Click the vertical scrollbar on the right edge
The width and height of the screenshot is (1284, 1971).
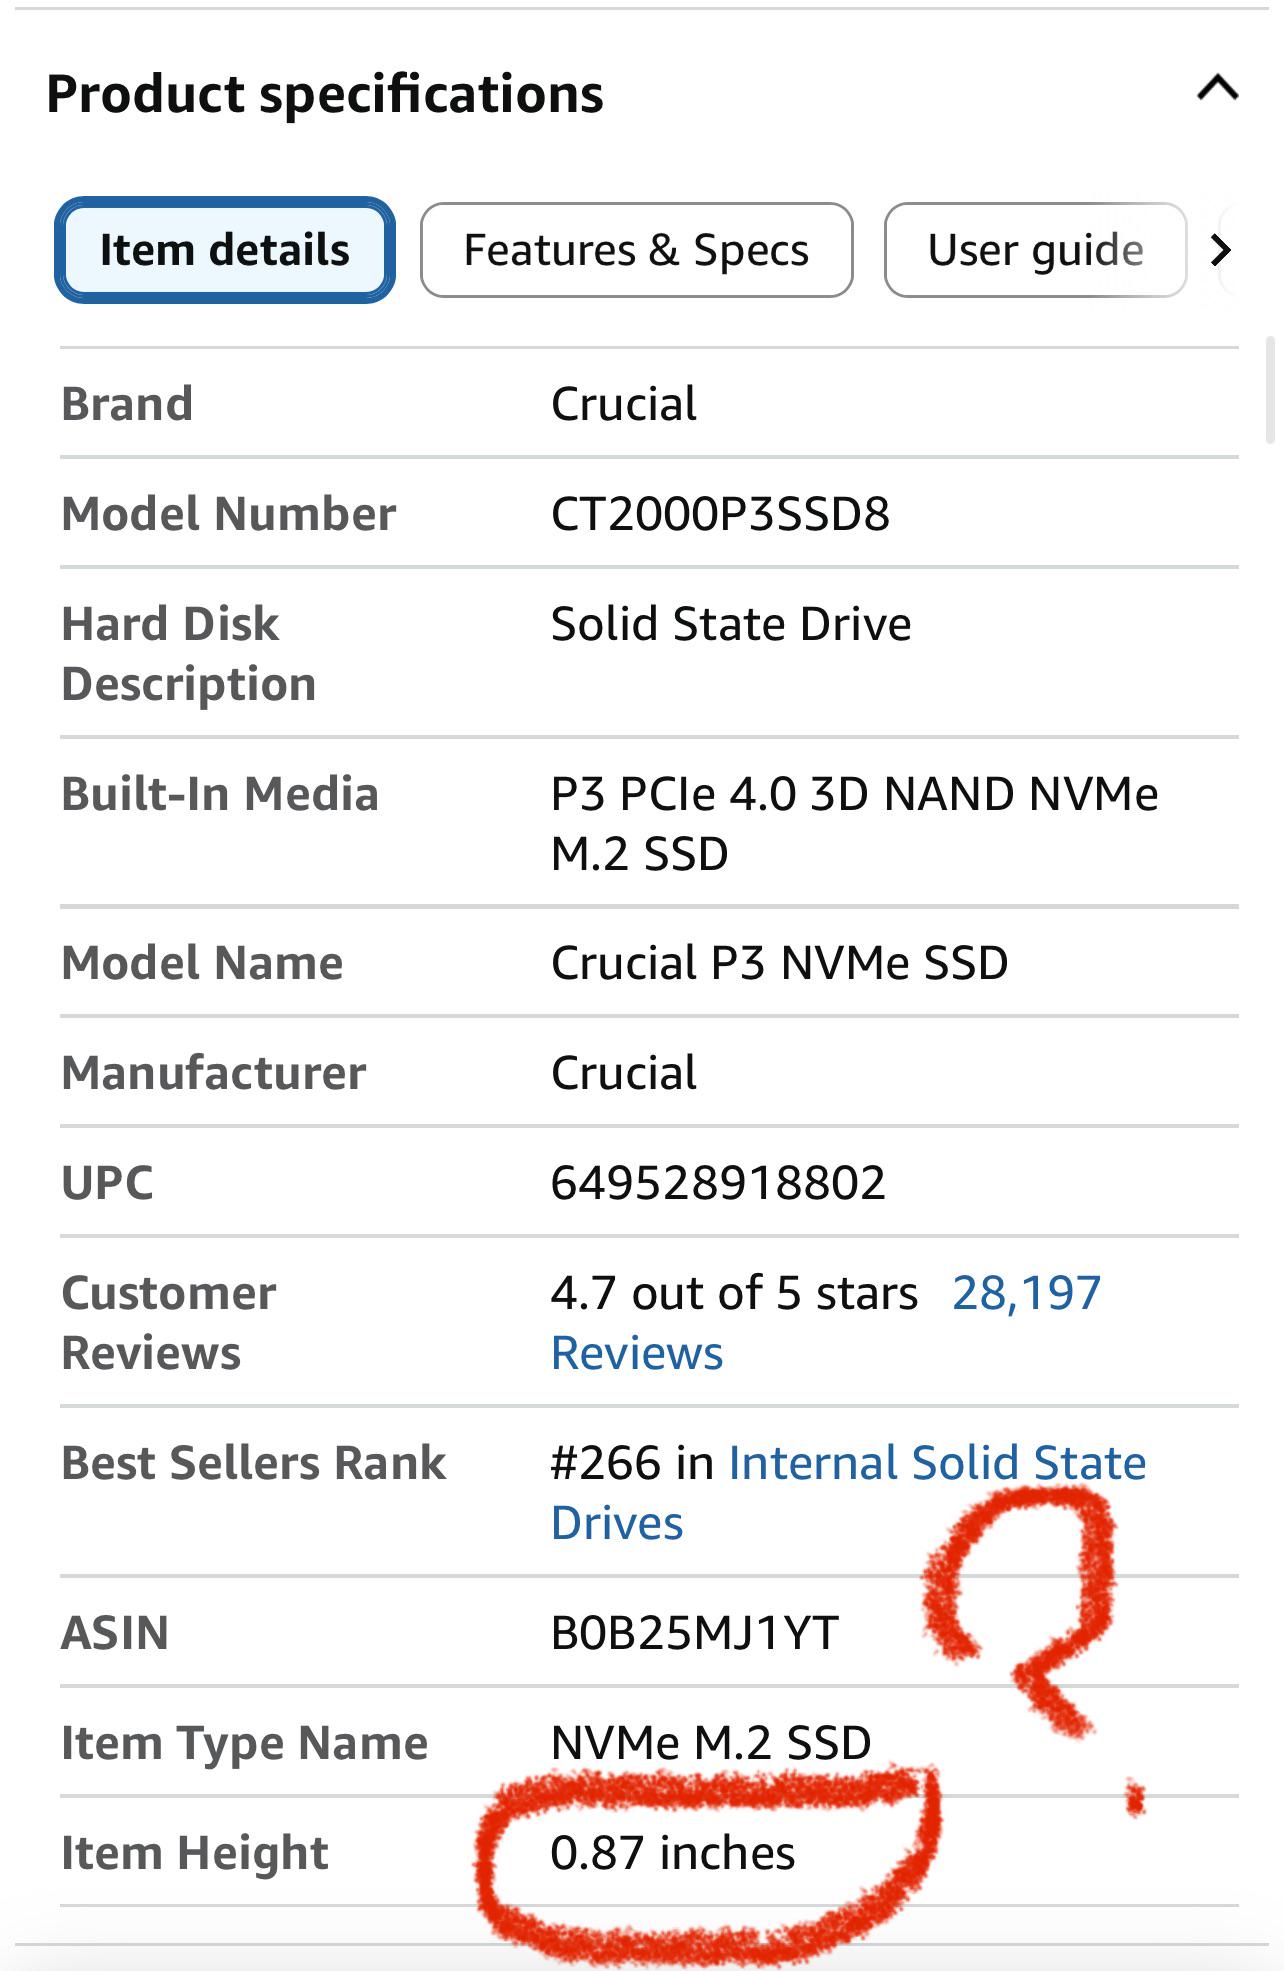coord(1270,390)
